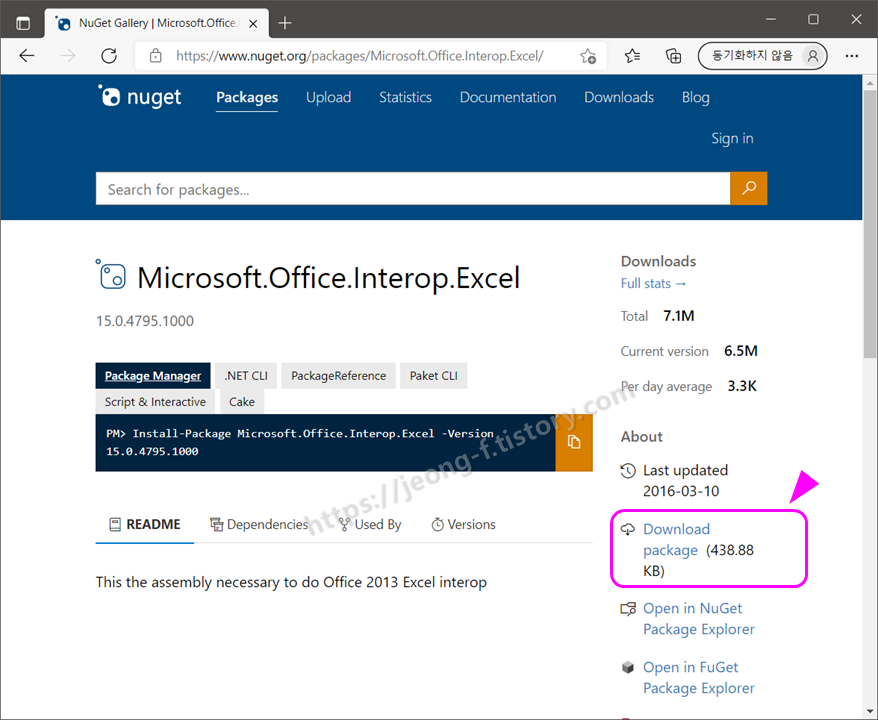Click the site lock icon in address bar

coord(155,55)
